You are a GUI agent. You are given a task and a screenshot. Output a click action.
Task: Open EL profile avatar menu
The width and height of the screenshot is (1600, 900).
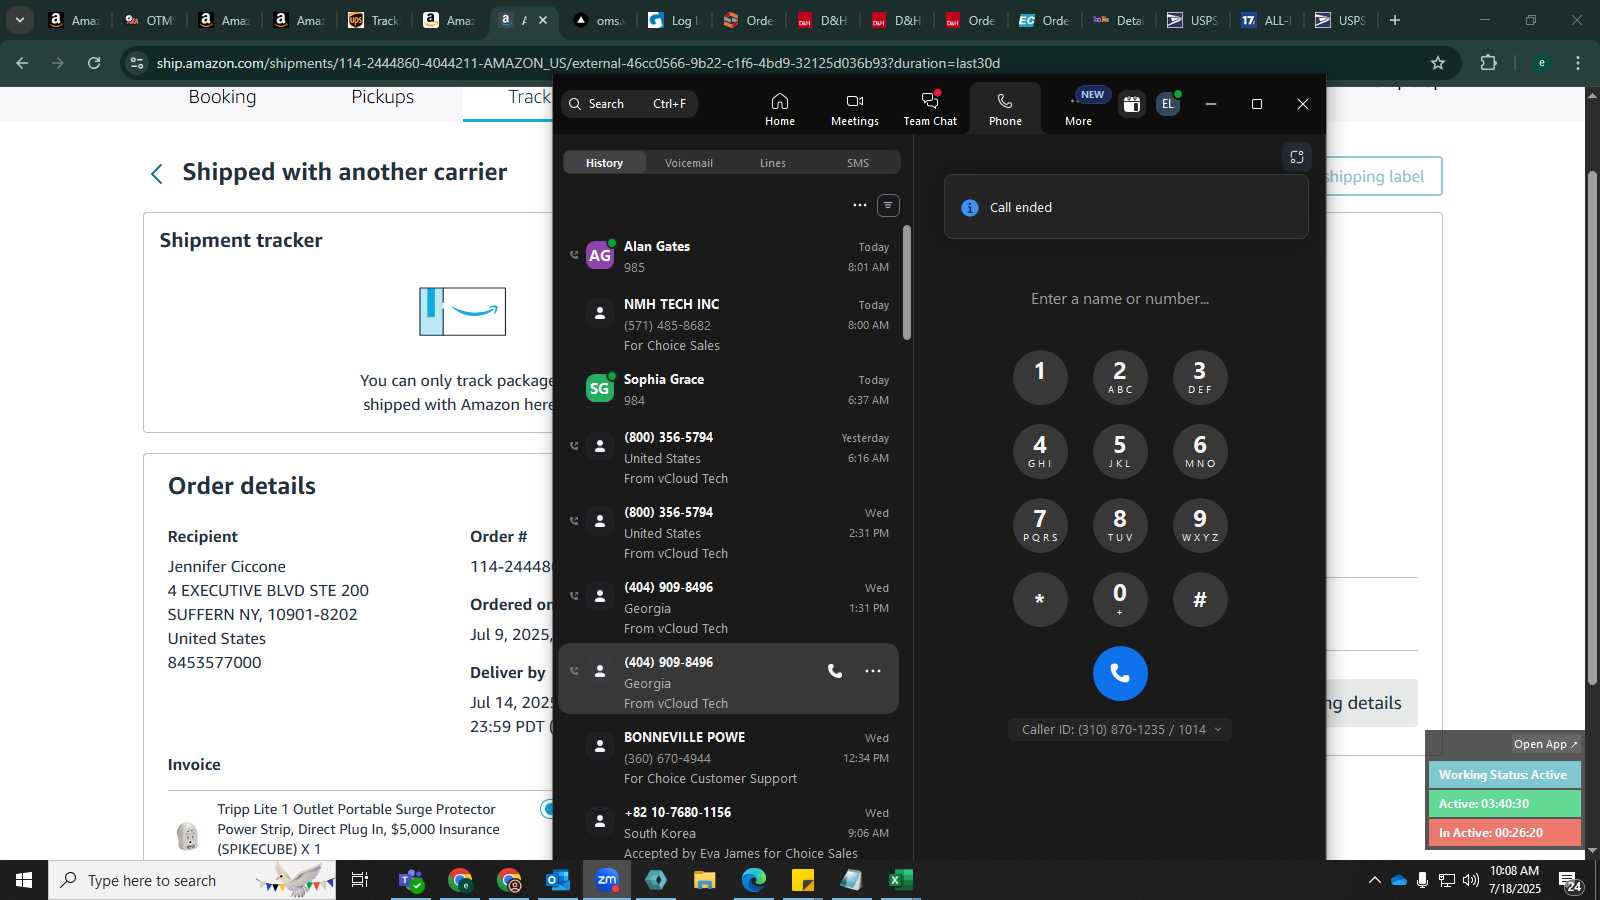(x=1167, y=104)
